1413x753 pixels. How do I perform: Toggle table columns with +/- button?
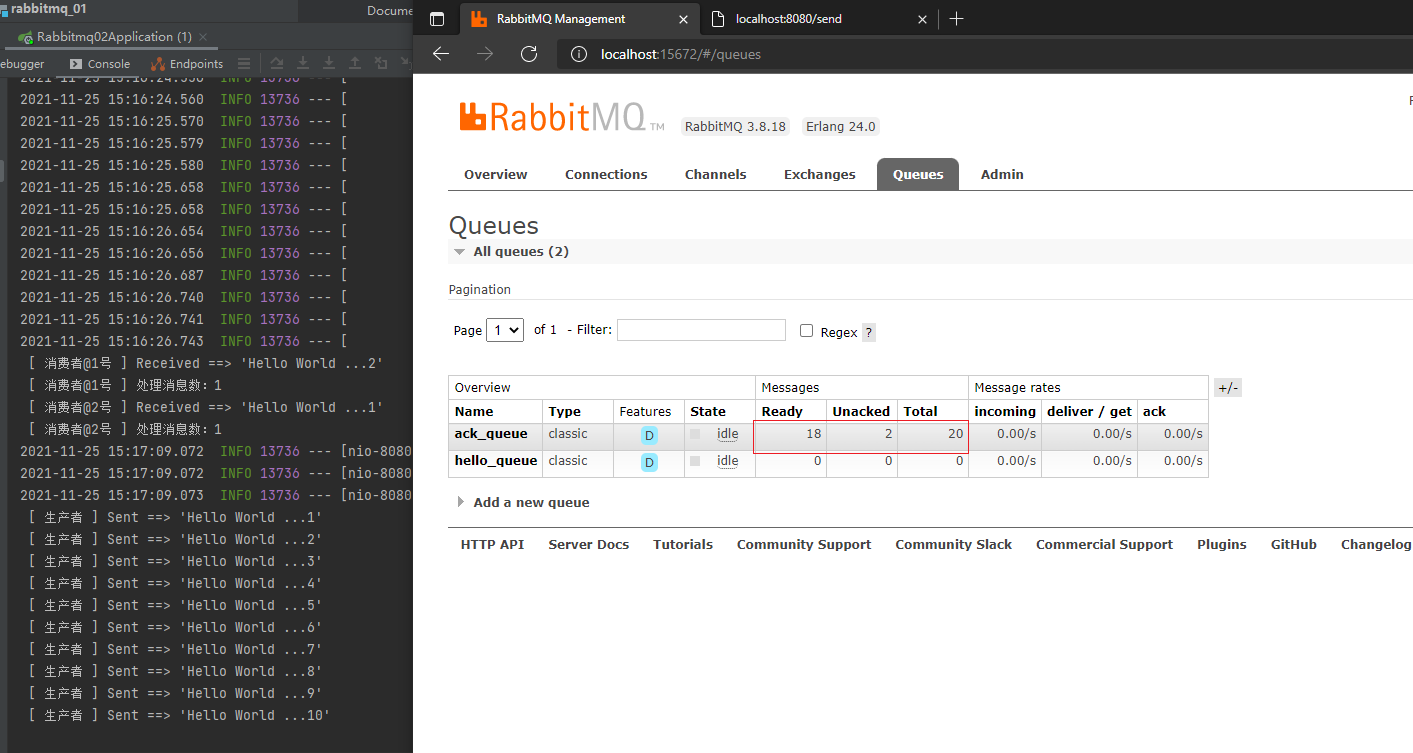click(x=1228, y=388)
